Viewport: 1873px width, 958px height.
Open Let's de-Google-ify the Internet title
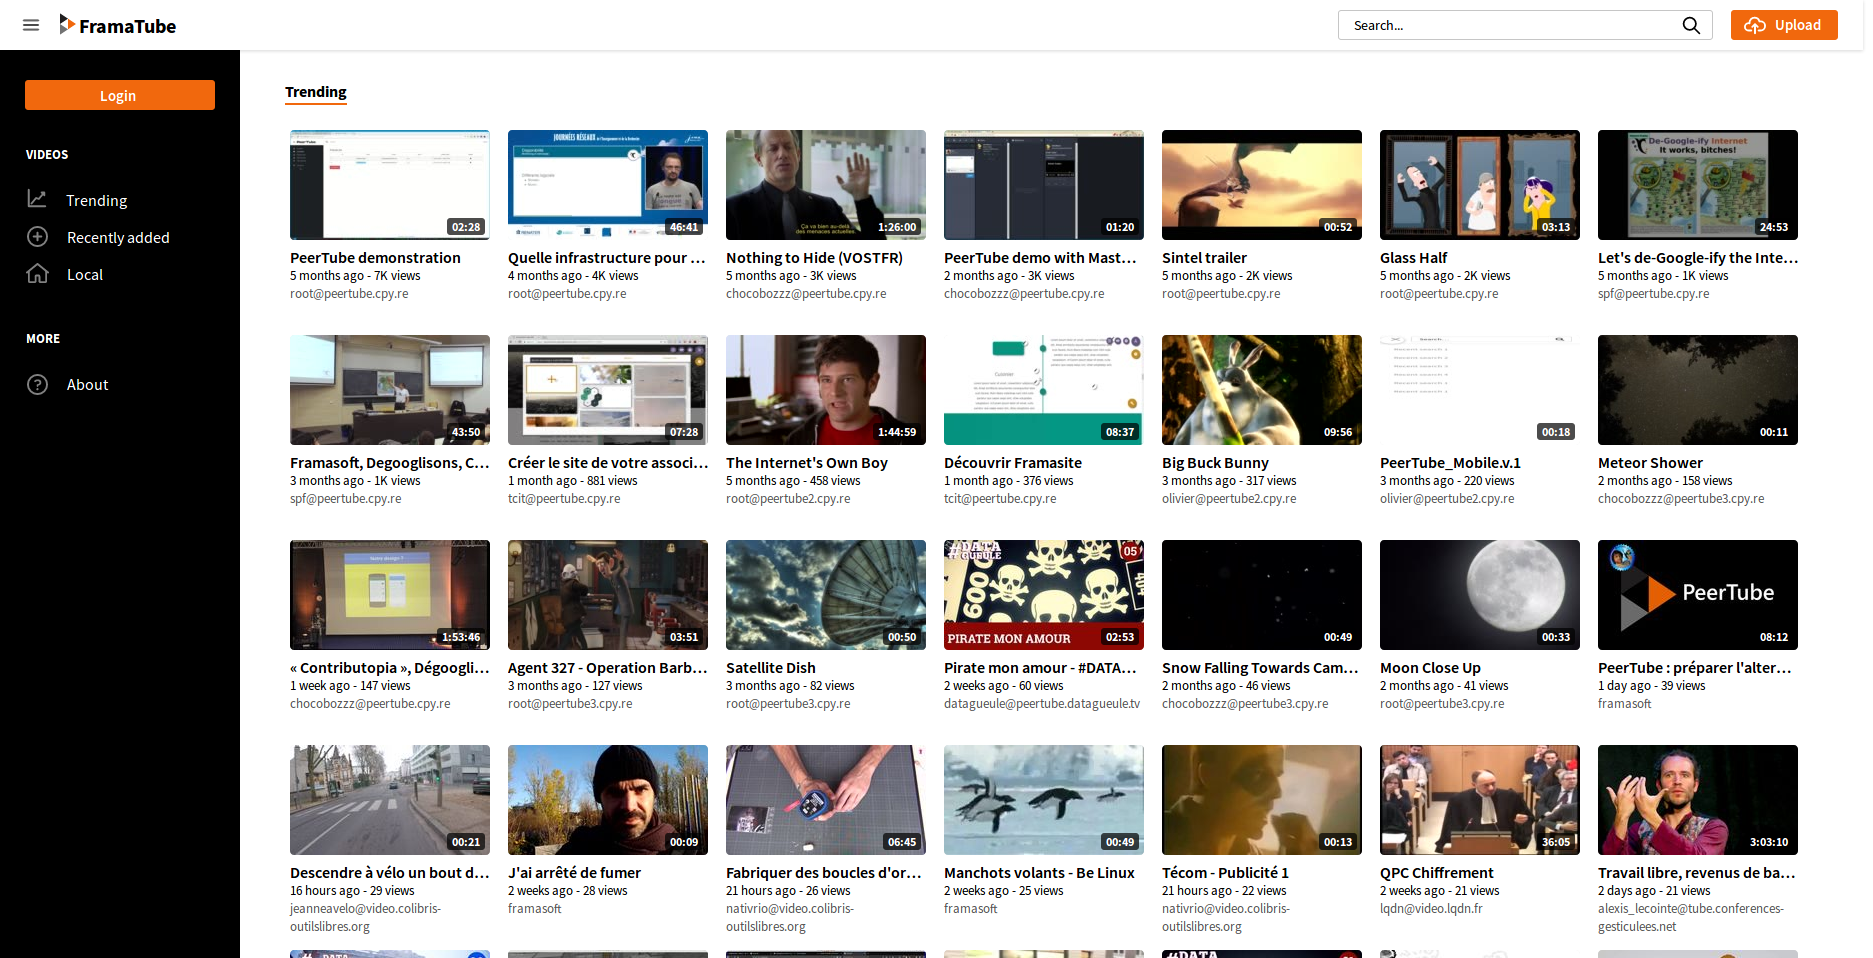pyautogui.click(x=1698, y=258)
